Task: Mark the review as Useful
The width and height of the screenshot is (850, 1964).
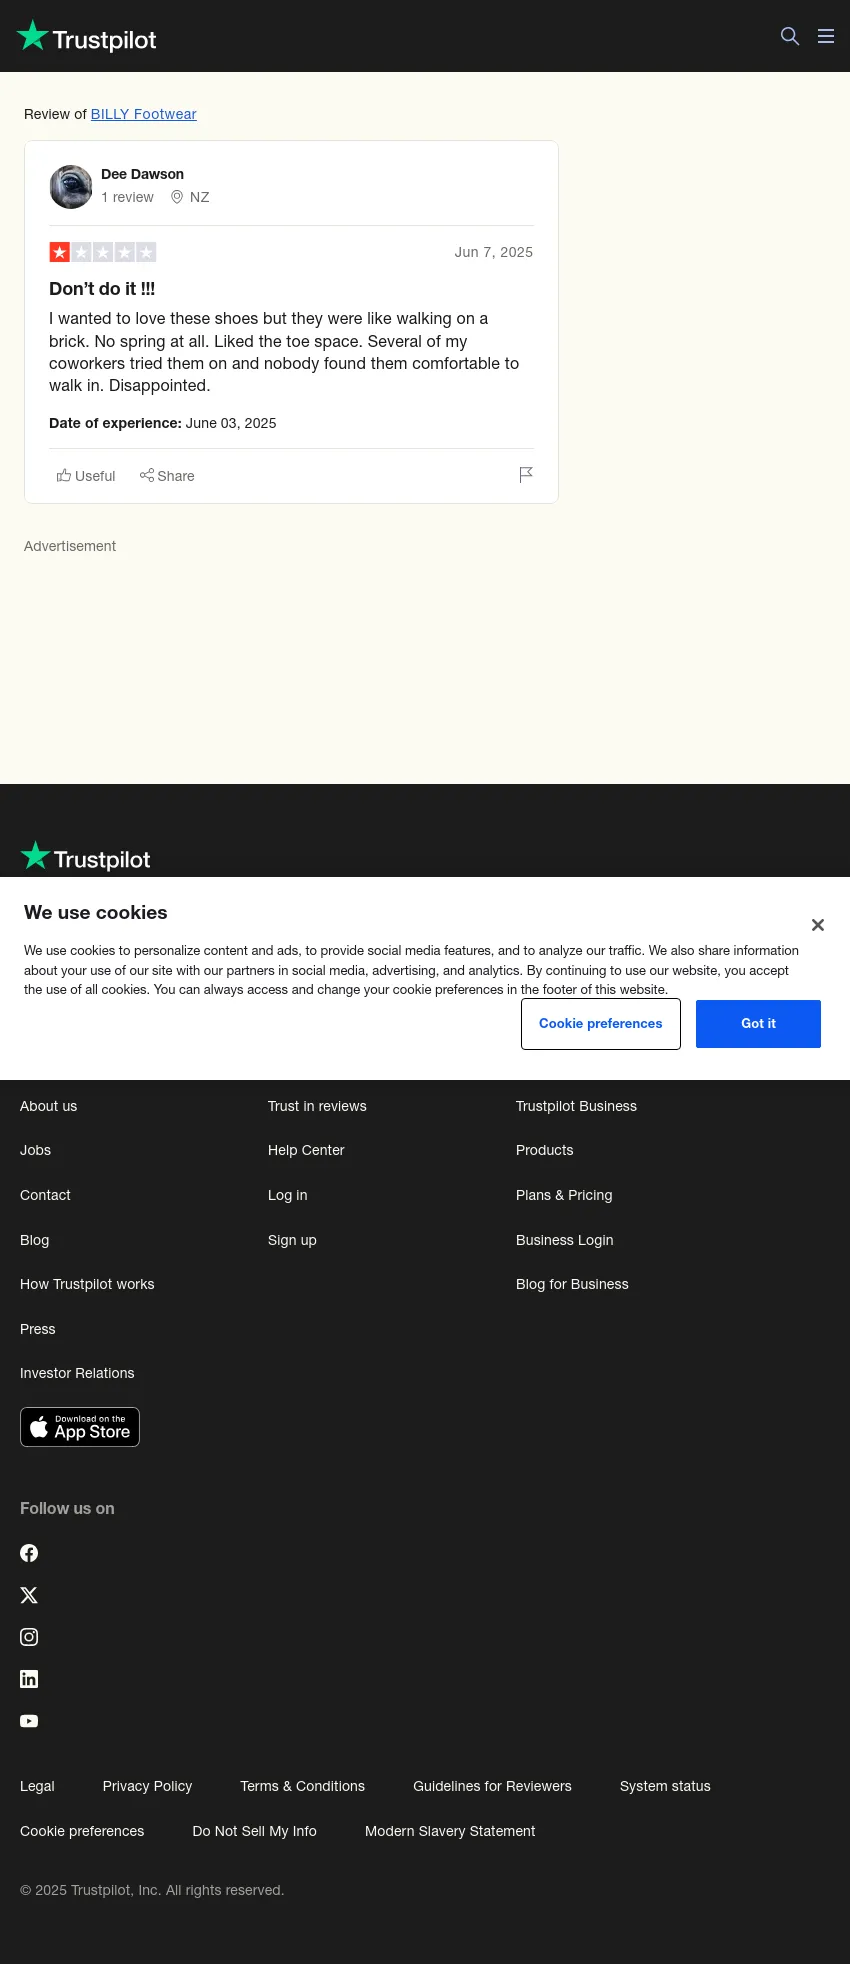Action: pyautogui.click(x=86, y=476)
